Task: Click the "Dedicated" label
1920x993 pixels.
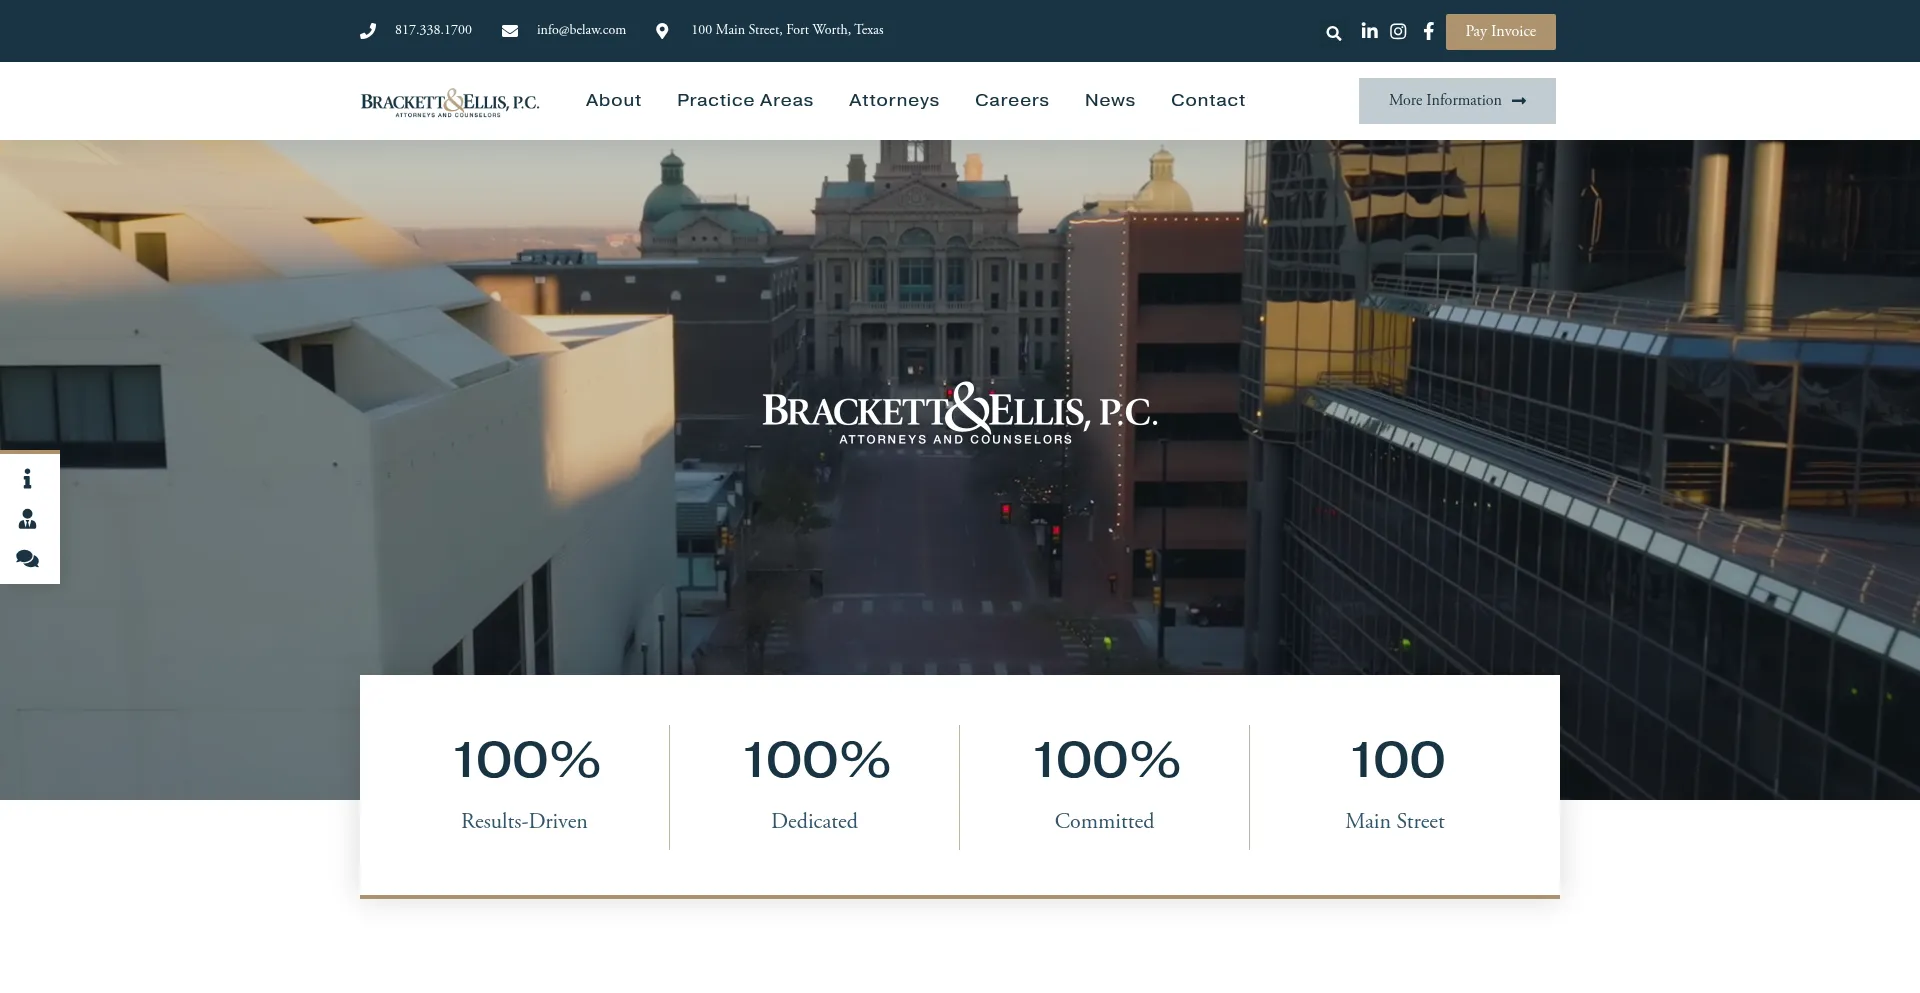Action: tap(814, 821)
